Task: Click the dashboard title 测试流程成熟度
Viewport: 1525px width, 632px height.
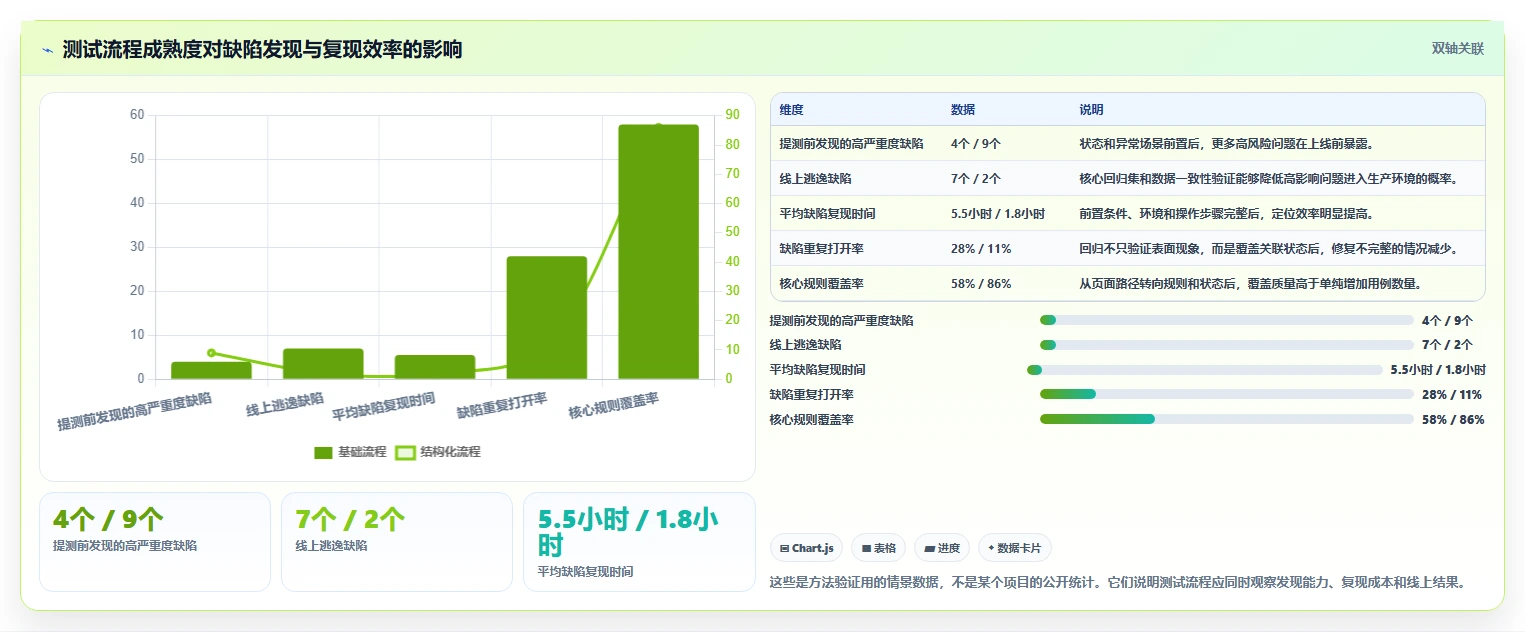Action: 262,50
